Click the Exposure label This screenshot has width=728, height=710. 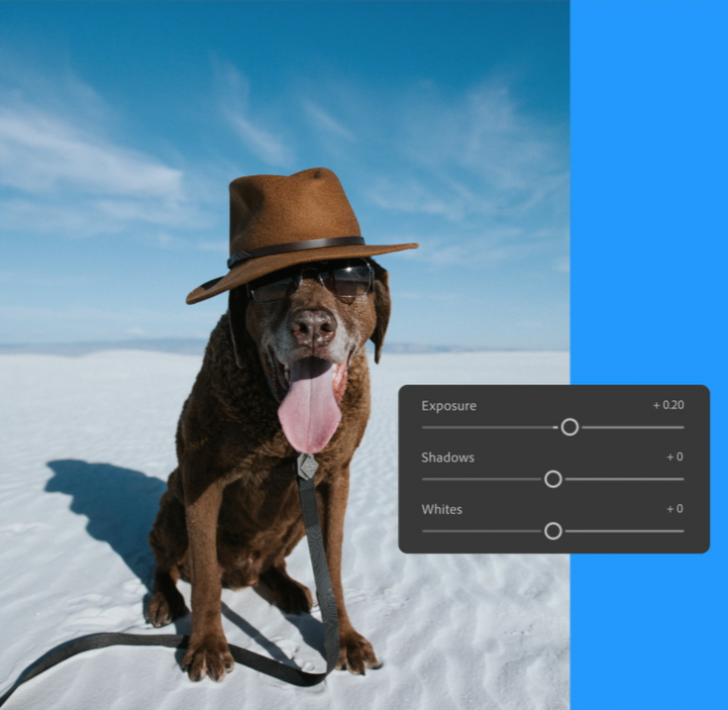[x=448, y=406]
